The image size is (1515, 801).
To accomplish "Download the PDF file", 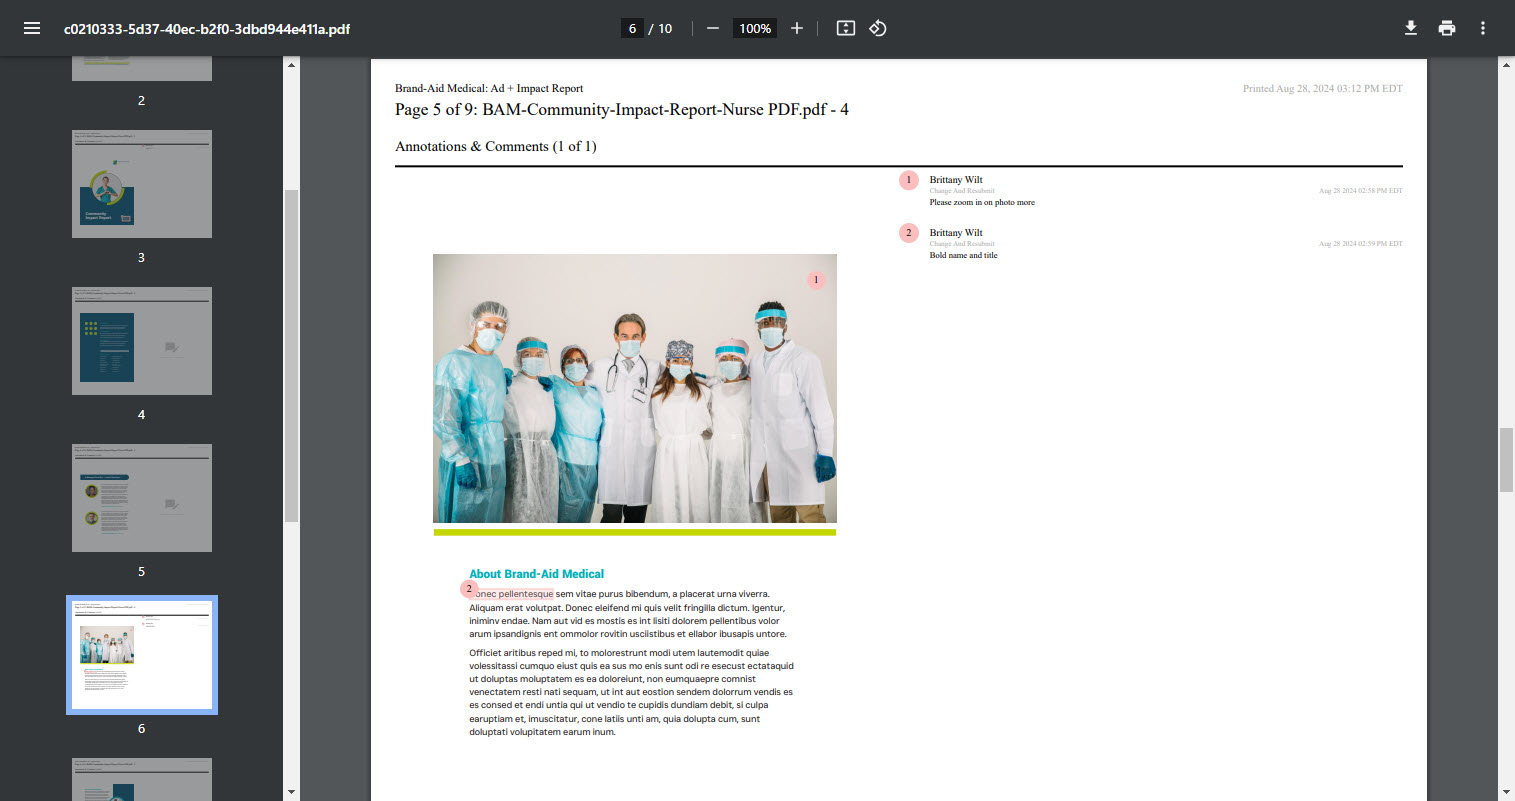I will click(1411, 28).
